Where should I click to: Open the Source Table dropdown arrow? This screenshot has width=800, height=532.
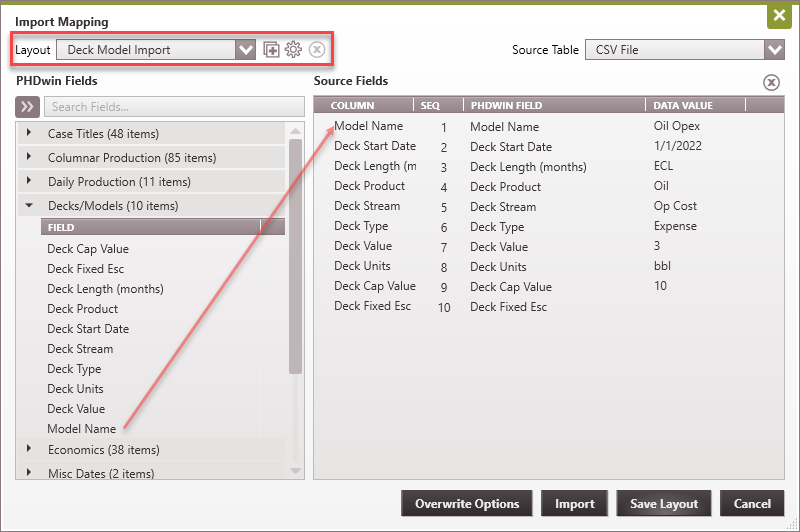tap(774, 49)
